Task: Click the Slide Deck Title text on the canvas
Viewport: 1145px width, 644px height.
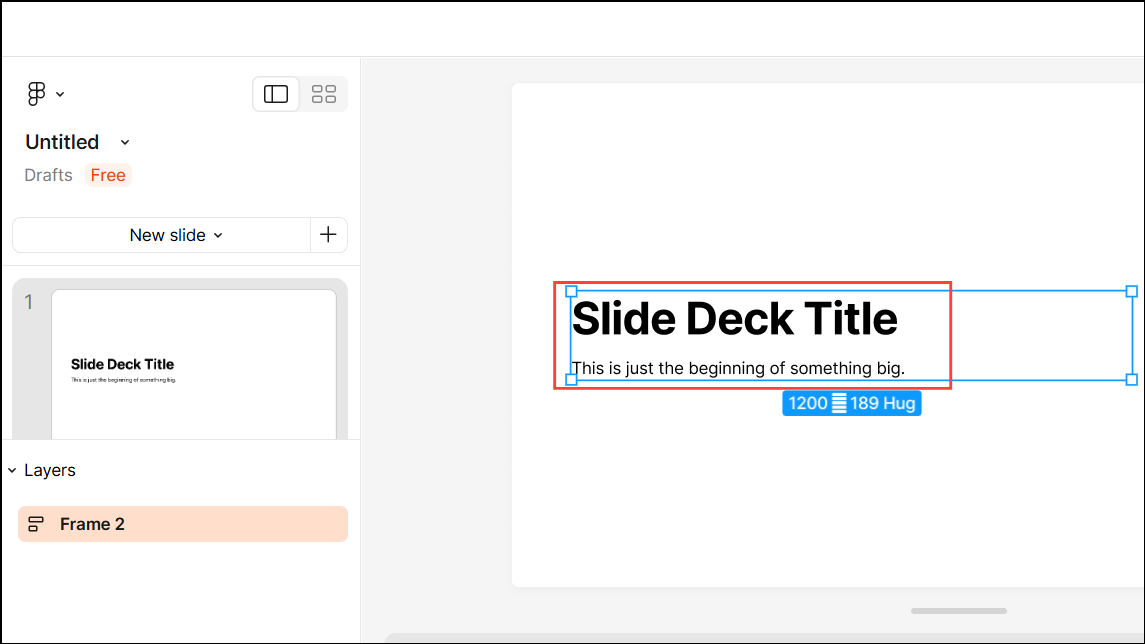Action: [737, 318]
